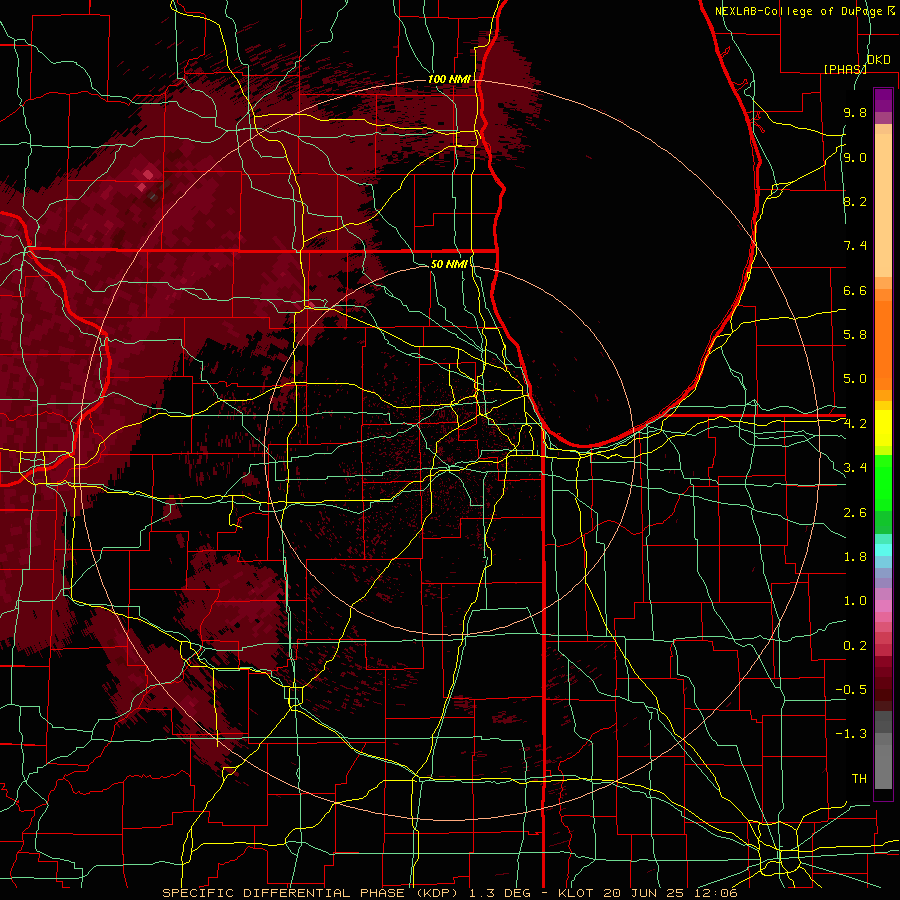This screenshot has width=900, height=900.
Task: Click the 50 NMI range ring label
Action: click(449, 264)
